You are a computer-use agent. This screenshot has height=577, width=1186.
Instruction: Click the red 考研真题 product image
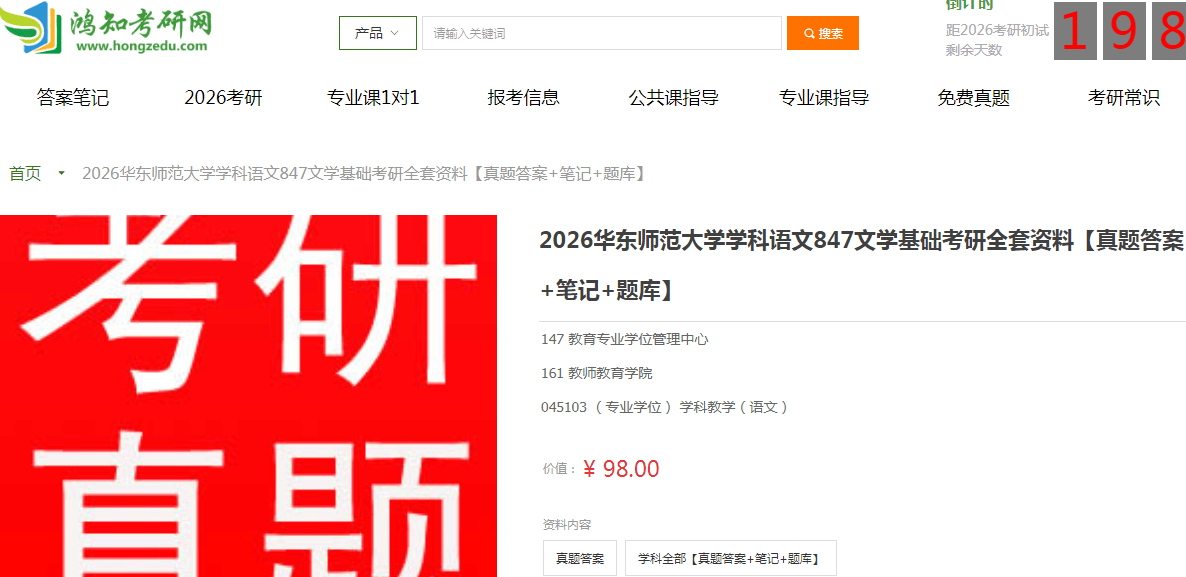(248, 396)
